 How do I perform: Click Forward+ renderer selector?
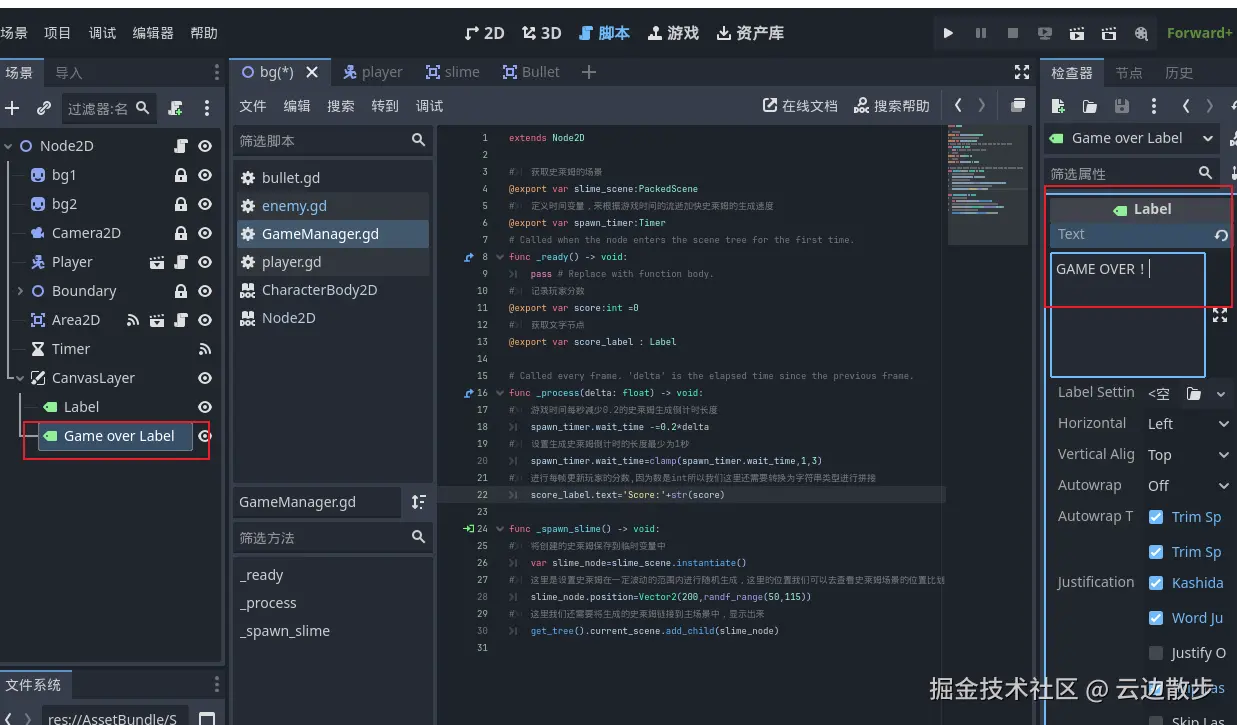click(1199, 33)
